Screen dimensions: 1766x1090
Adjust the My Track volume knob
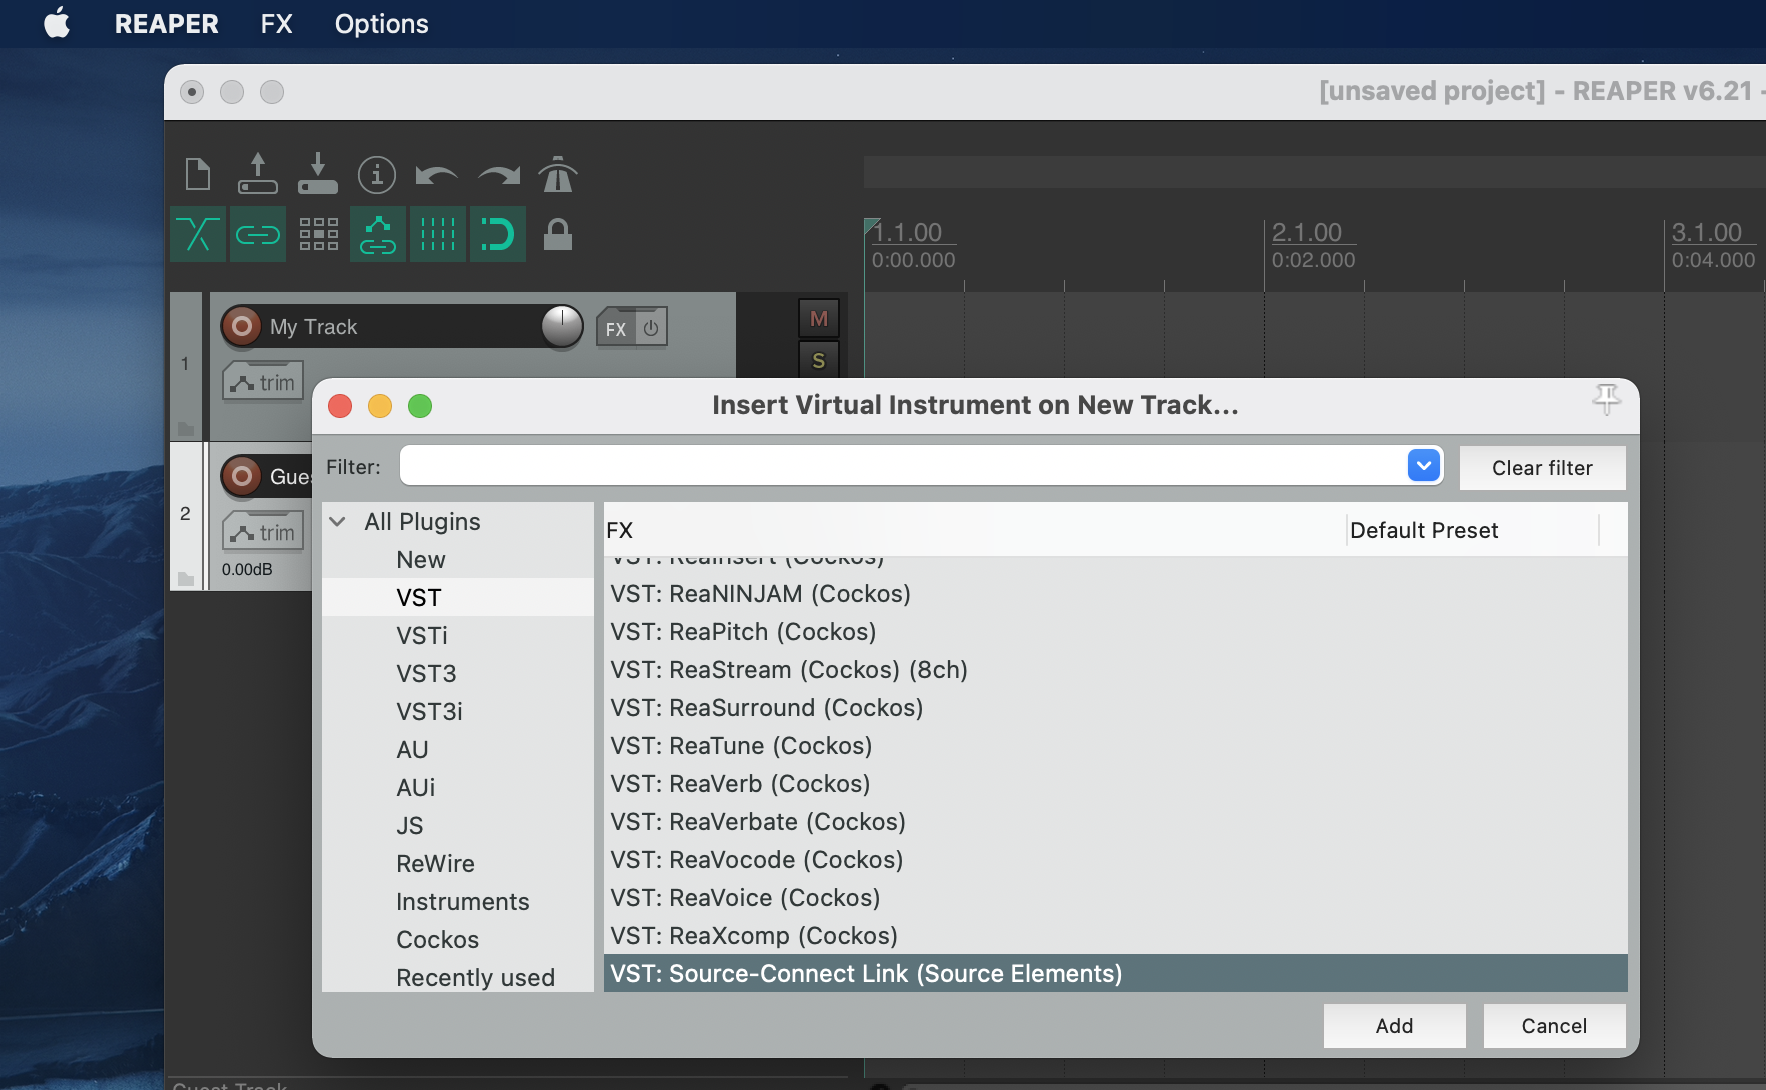click(562, 326)
